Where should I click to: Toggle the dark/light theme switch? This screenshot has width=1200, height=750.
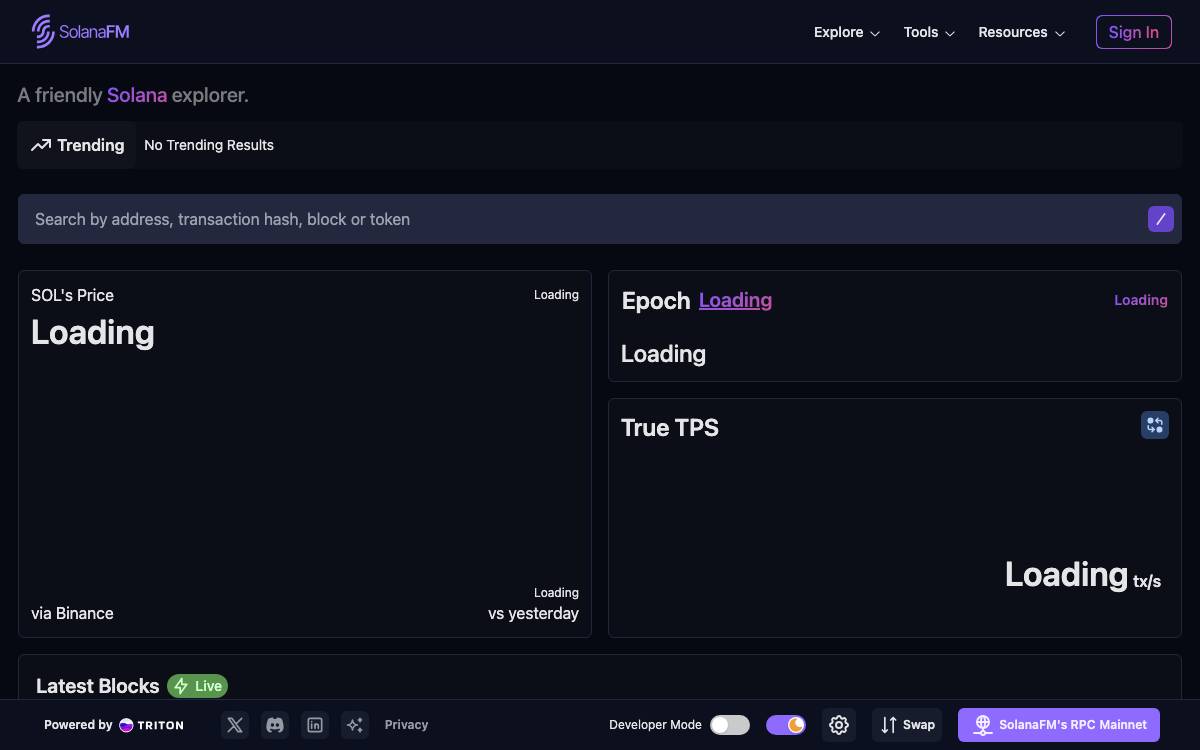tap(786, 725)
